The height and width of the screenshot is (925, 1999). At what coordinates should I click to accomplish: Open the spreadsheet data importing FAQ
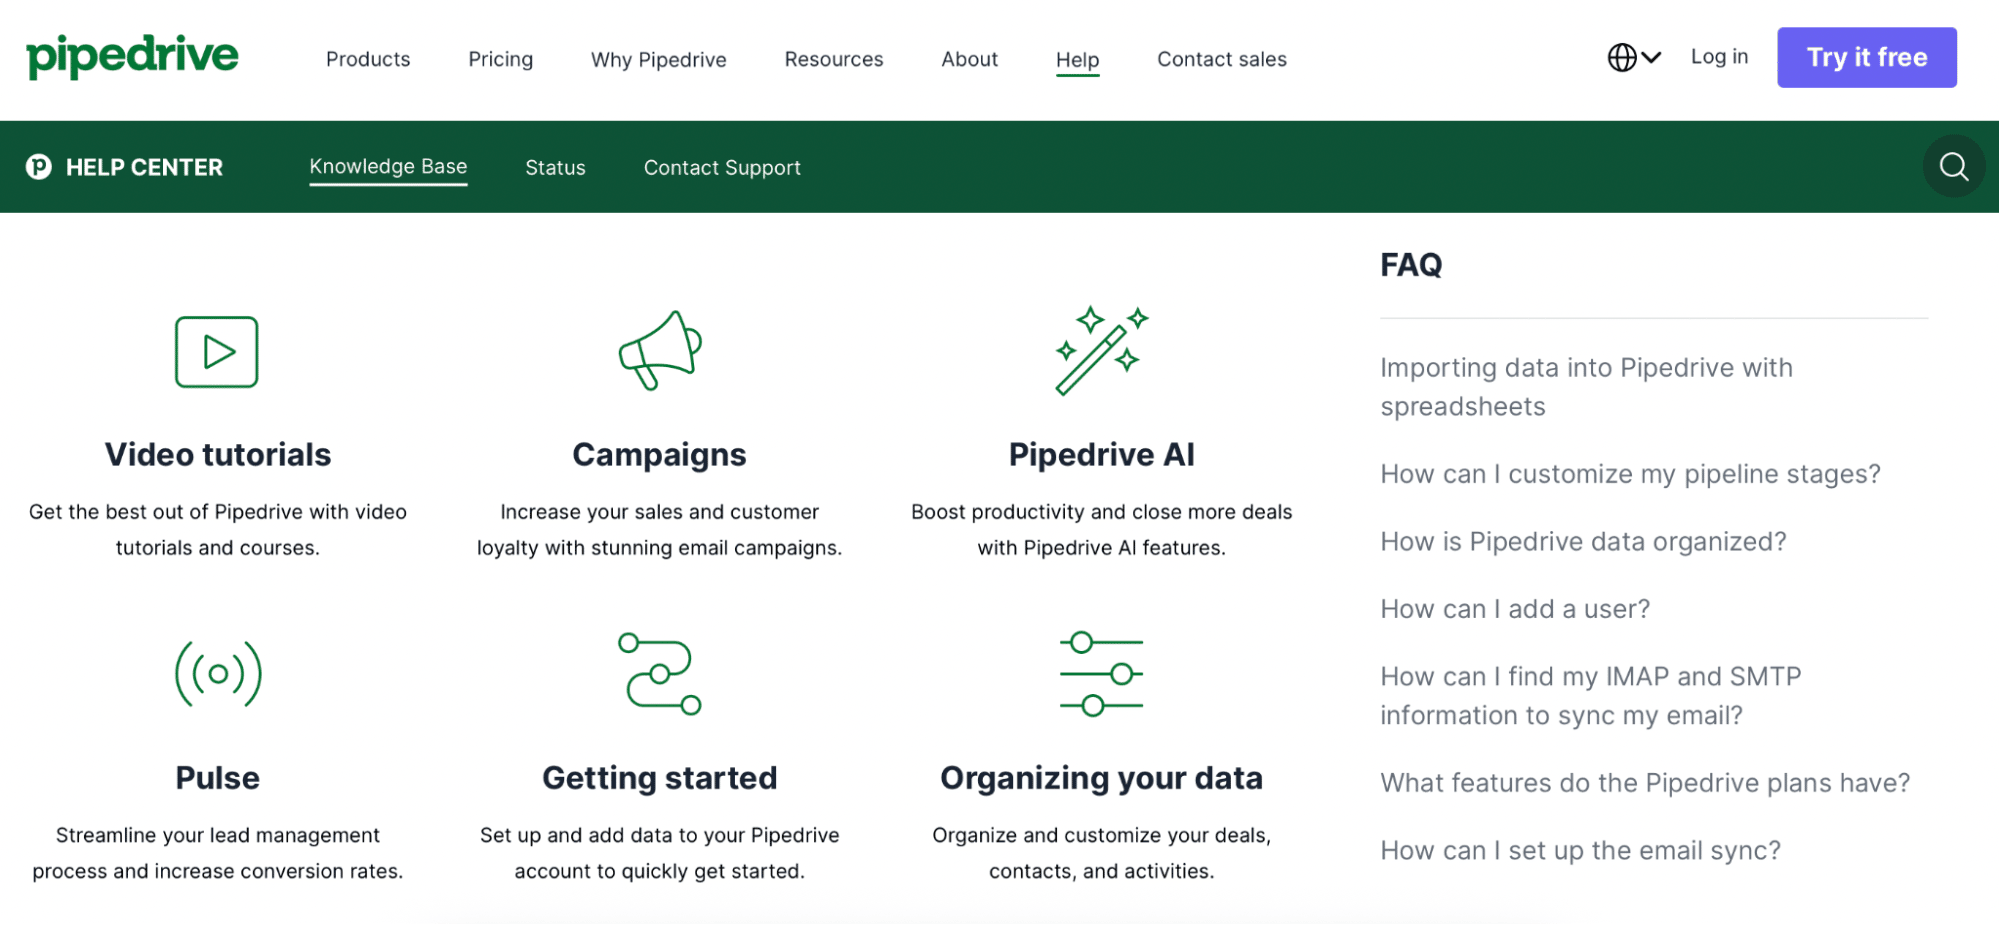point(1586,387)
